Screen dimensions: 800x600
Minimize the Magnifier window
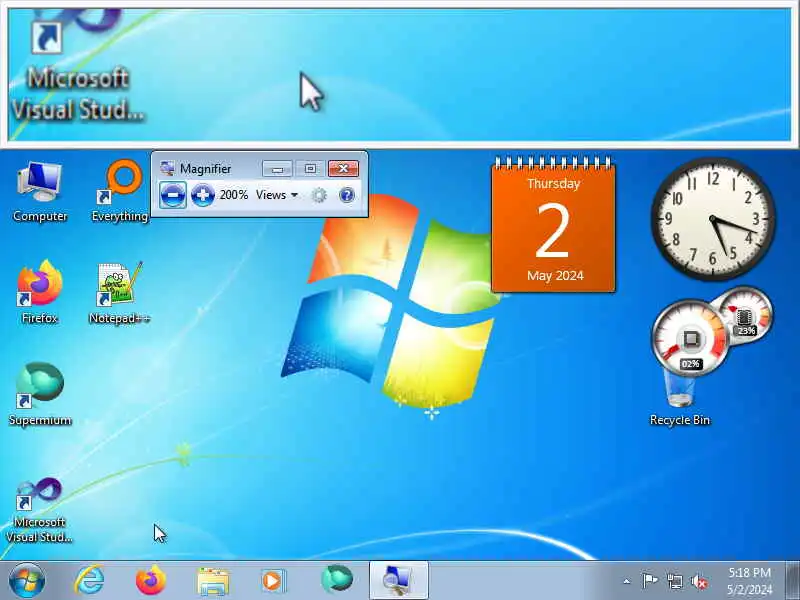[x=277, y=168]
